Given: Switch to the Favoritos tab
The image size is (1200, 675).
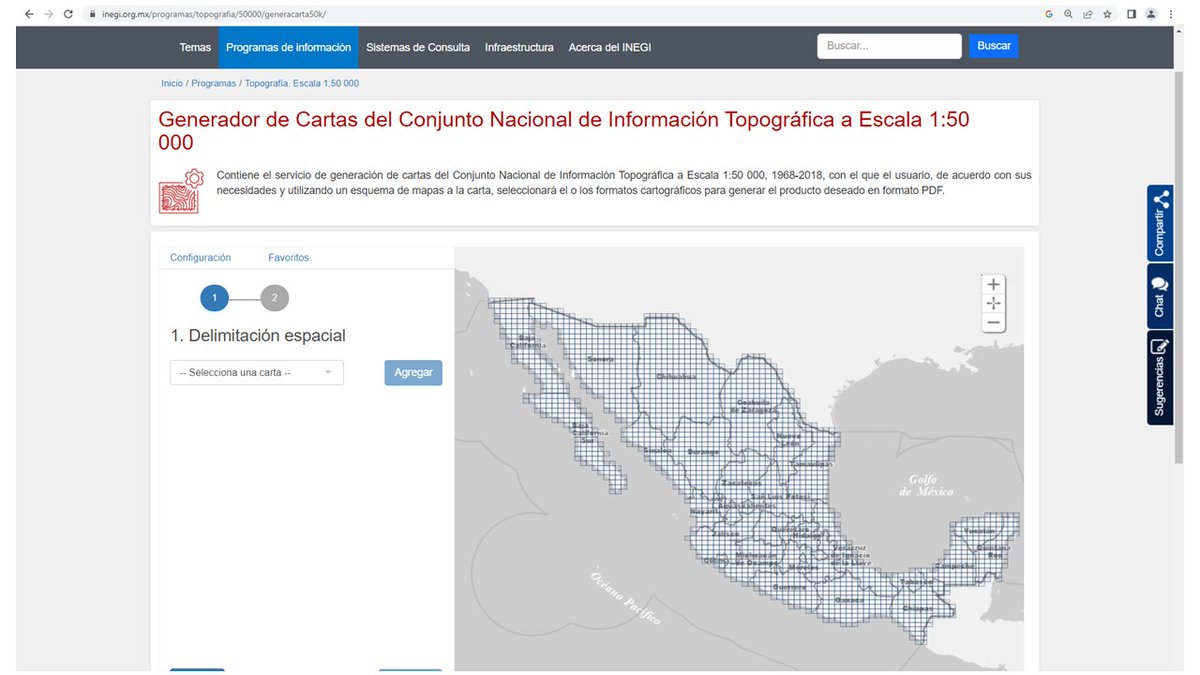Looking at the screenshot, I should click(x=288, y=258).
